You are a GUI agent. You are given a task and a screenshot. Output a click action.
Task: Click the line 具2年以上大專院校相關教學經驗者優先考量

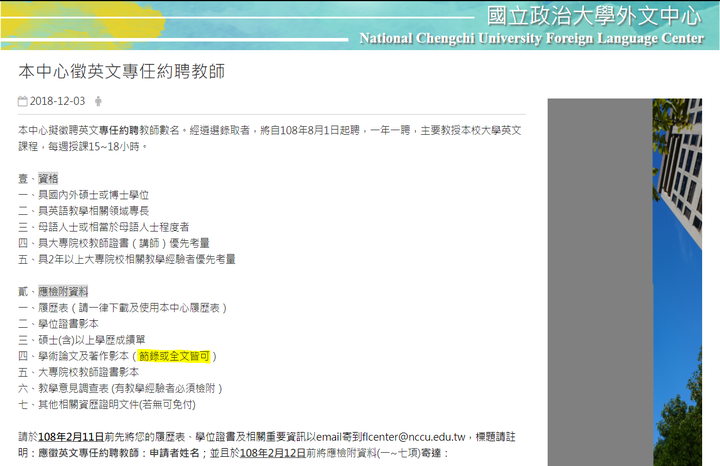click(137, 259)
